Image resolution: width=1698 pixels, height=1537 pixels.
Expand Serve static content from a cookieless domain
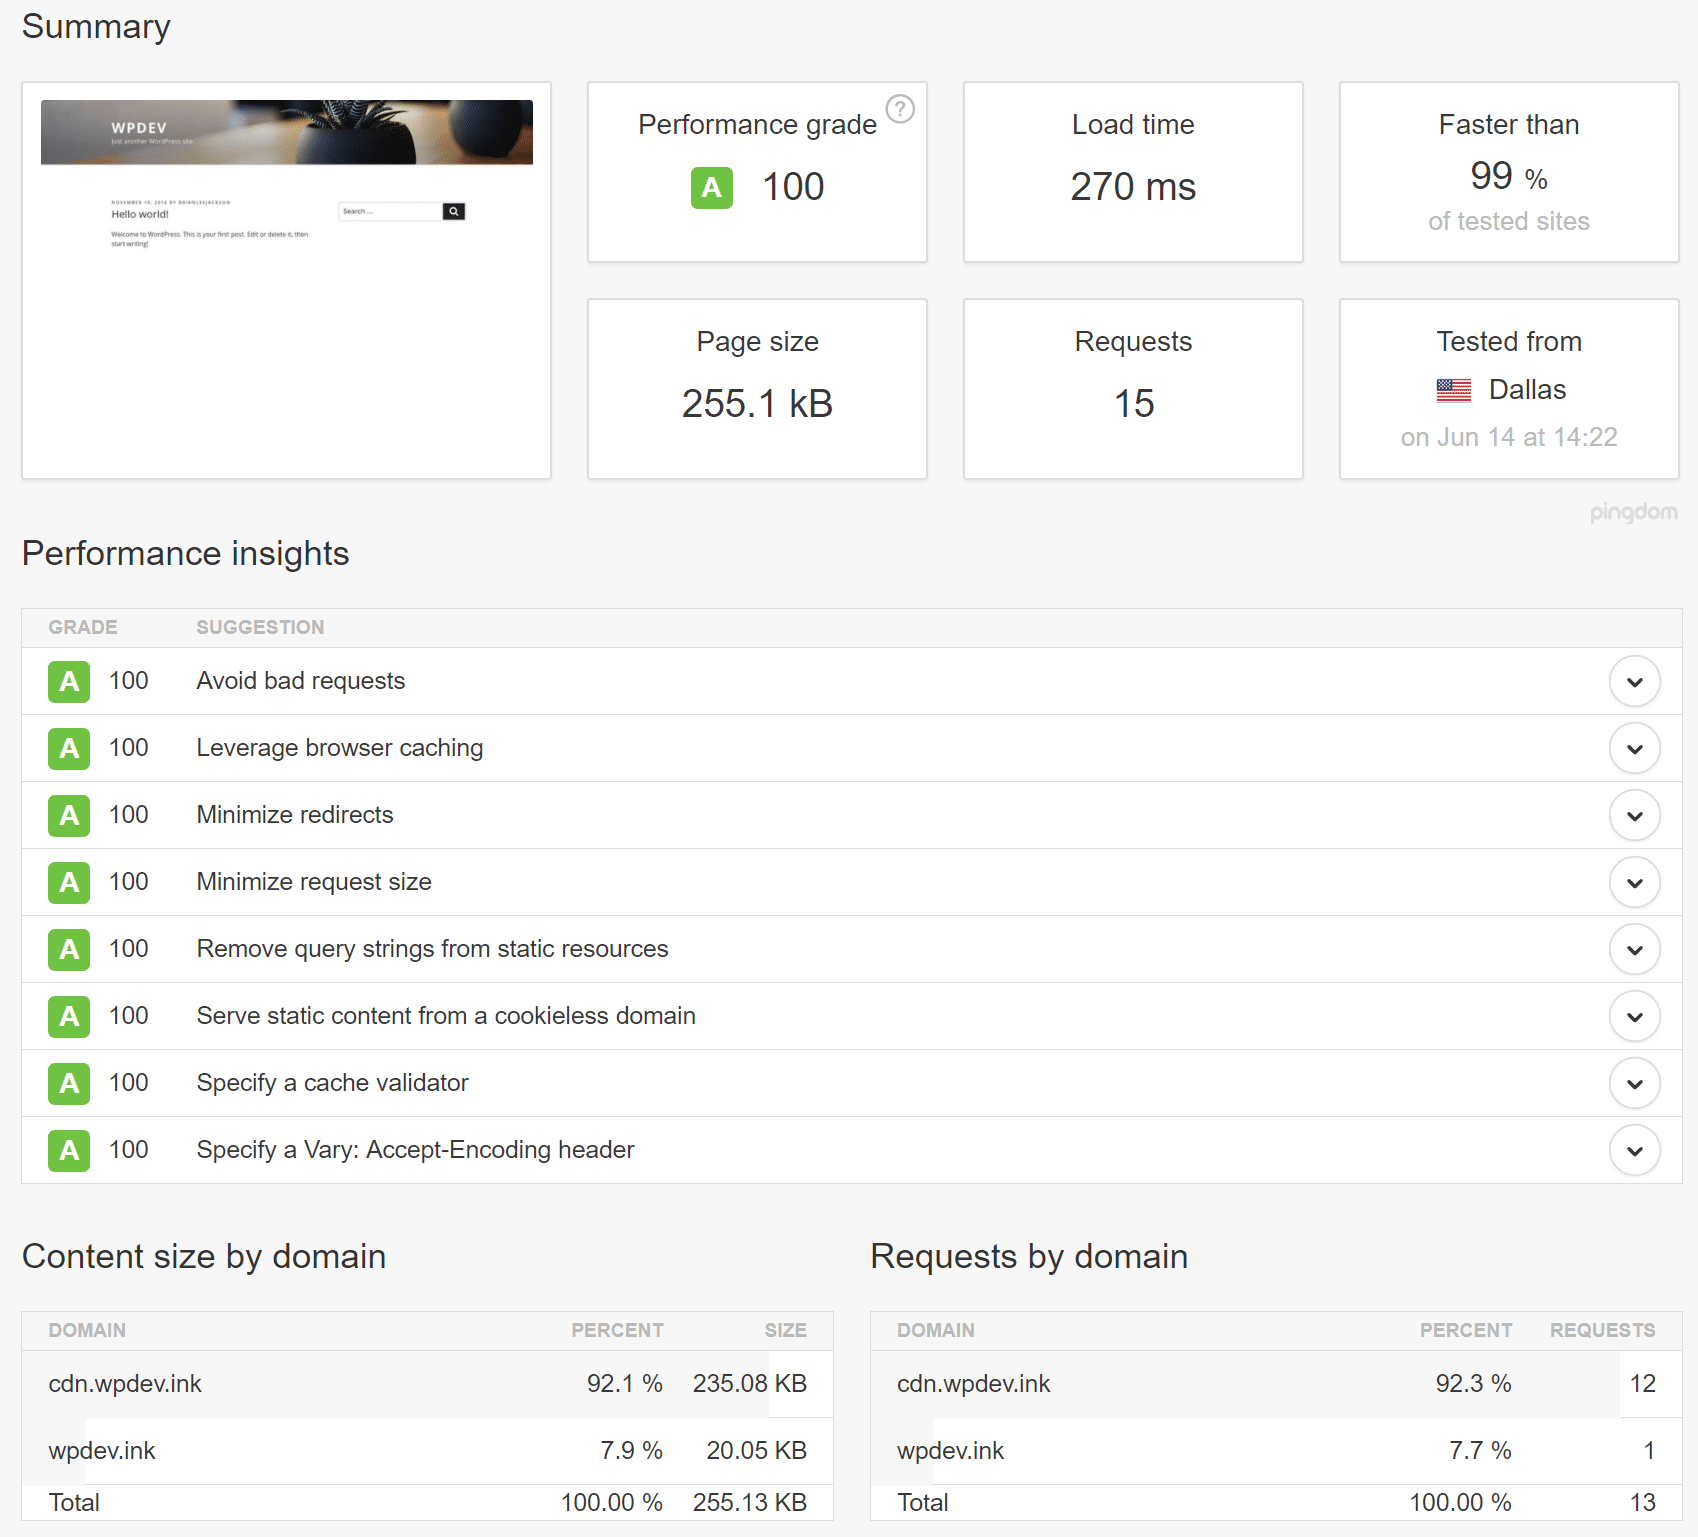coord(1635,1016)
